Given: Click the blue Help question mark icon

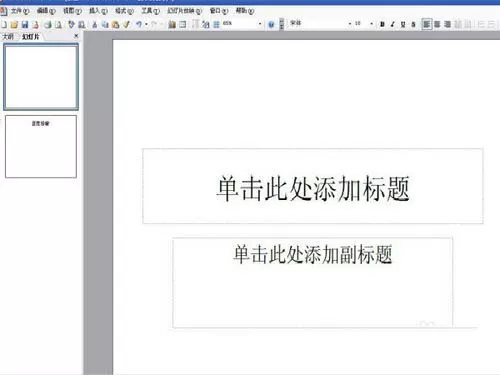Looking at the screenshot, I should coord(271,24).
